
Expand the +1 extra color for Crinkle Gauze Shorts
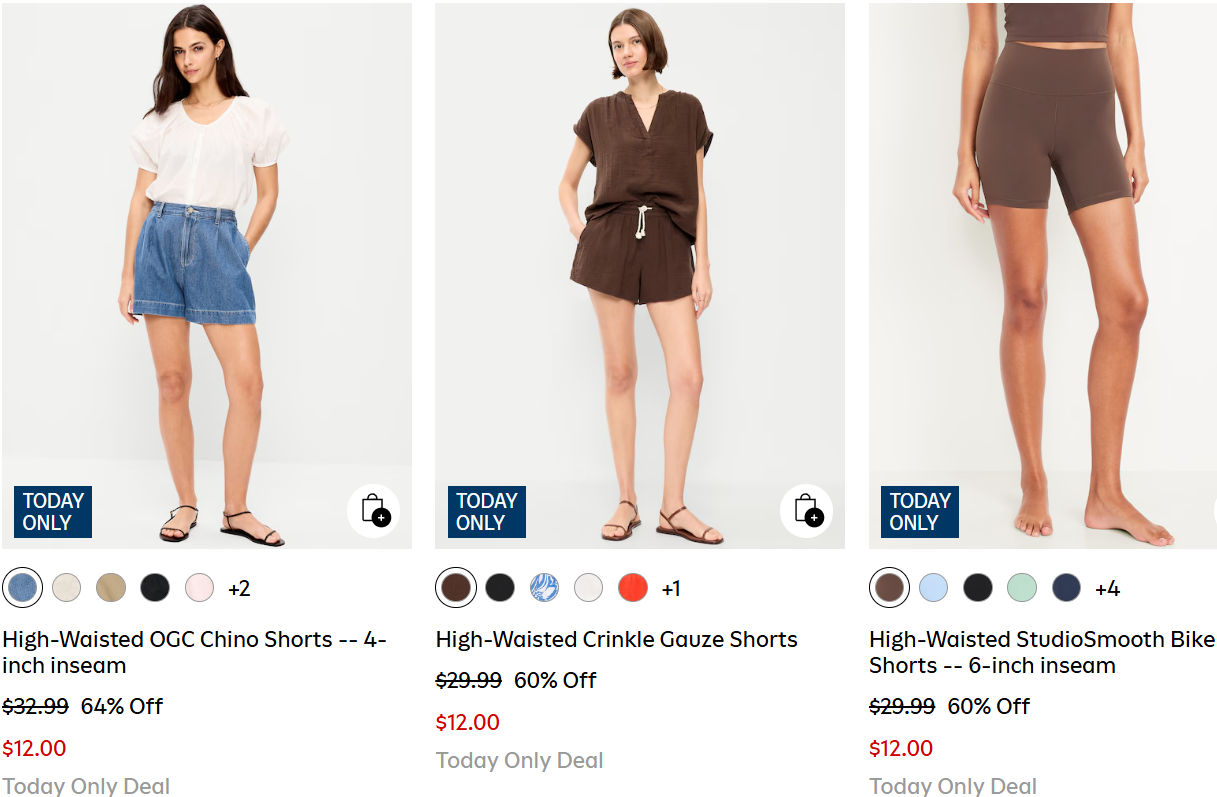tap(671, 589)
